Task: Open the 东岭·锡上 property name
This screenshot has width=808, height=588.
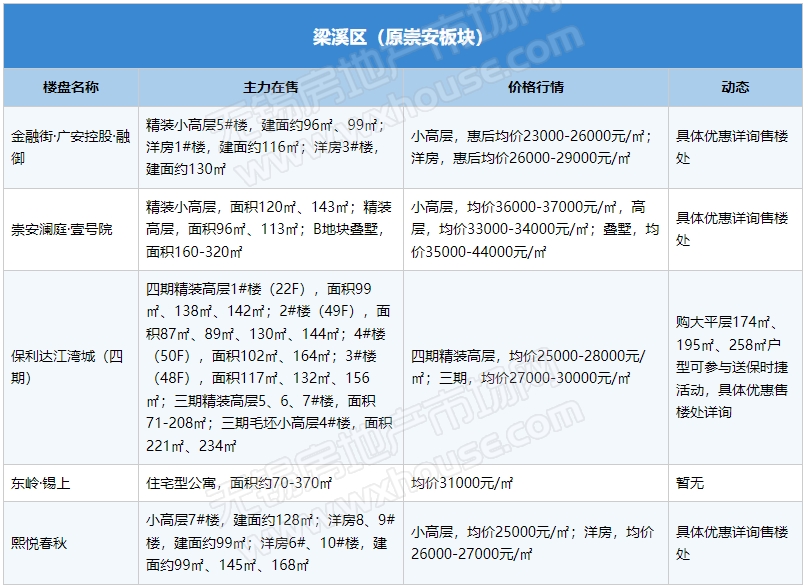Action: tap(41, 483)
